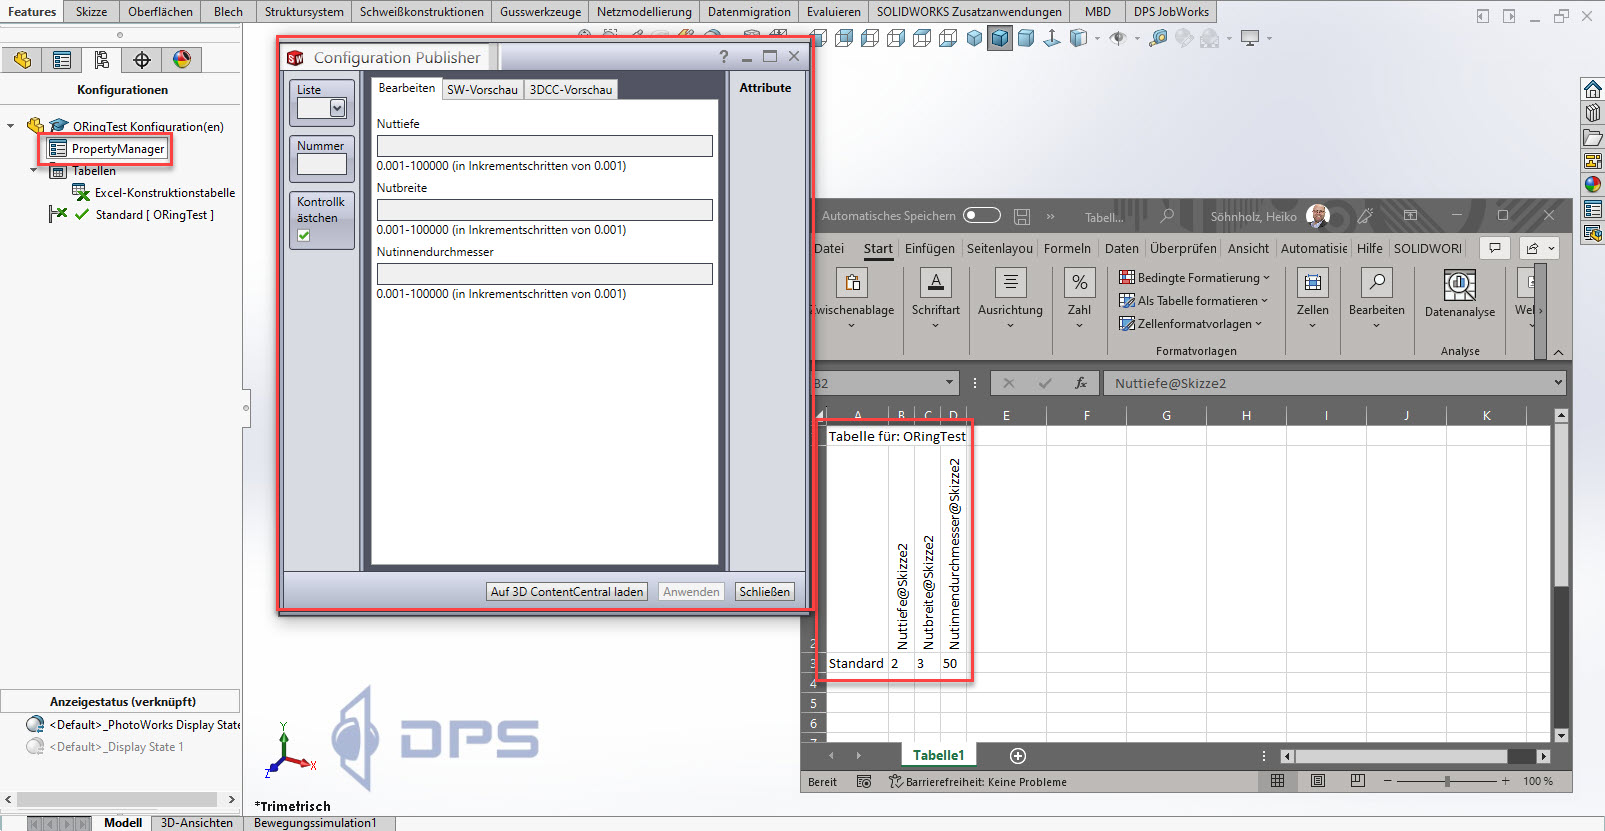This screenshot has height=831, width=1605.
Task: Open Zellenformatvorlagen dropdown
Action: click(1190, 323)
